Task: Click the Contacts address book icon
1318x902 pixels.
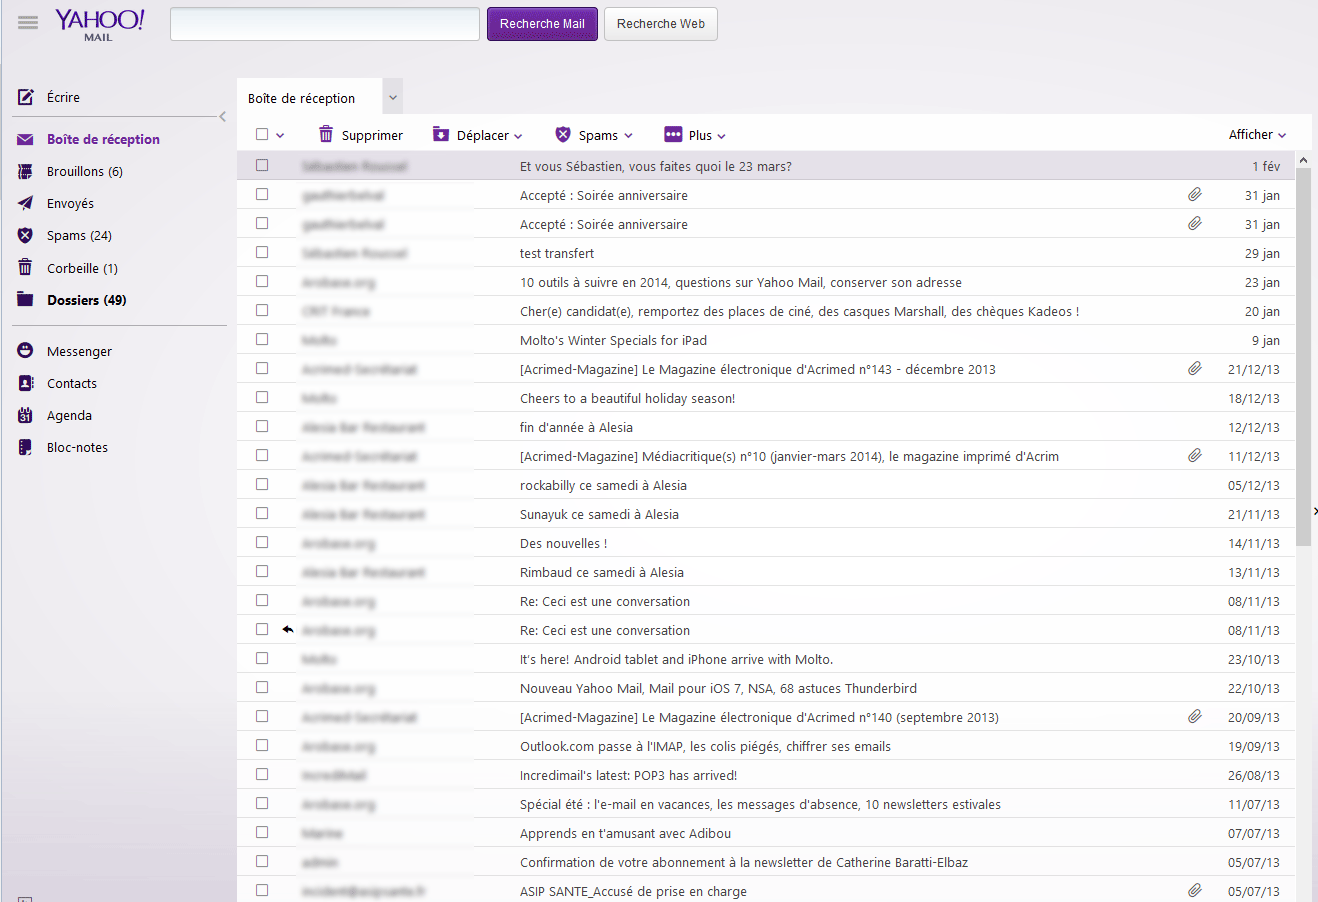Action: tap(26, 383)
